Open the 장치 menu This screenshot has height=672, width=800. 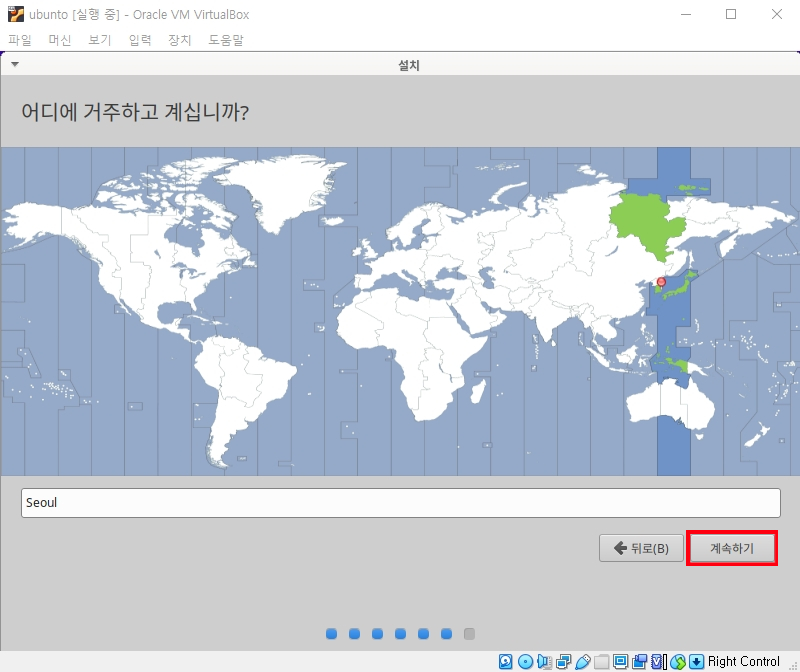pos(180,40)
